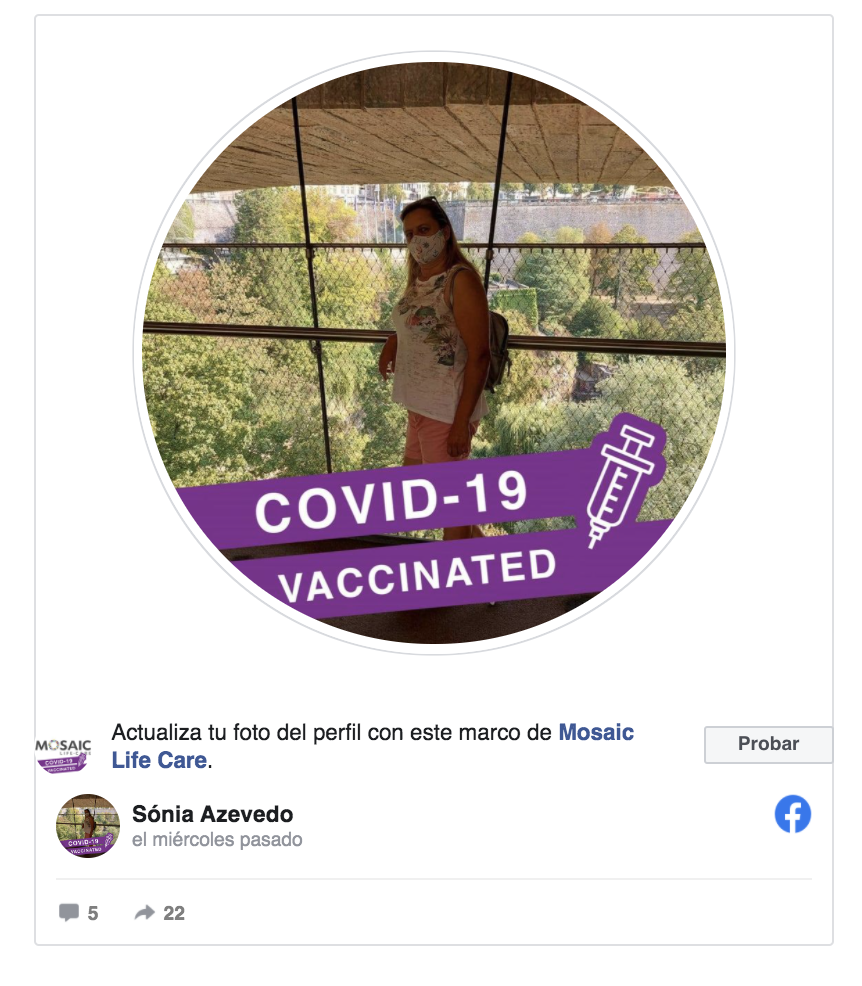862x986 pixels.
Task: Open the Mosaic Life Care page link
Action: 596,732
